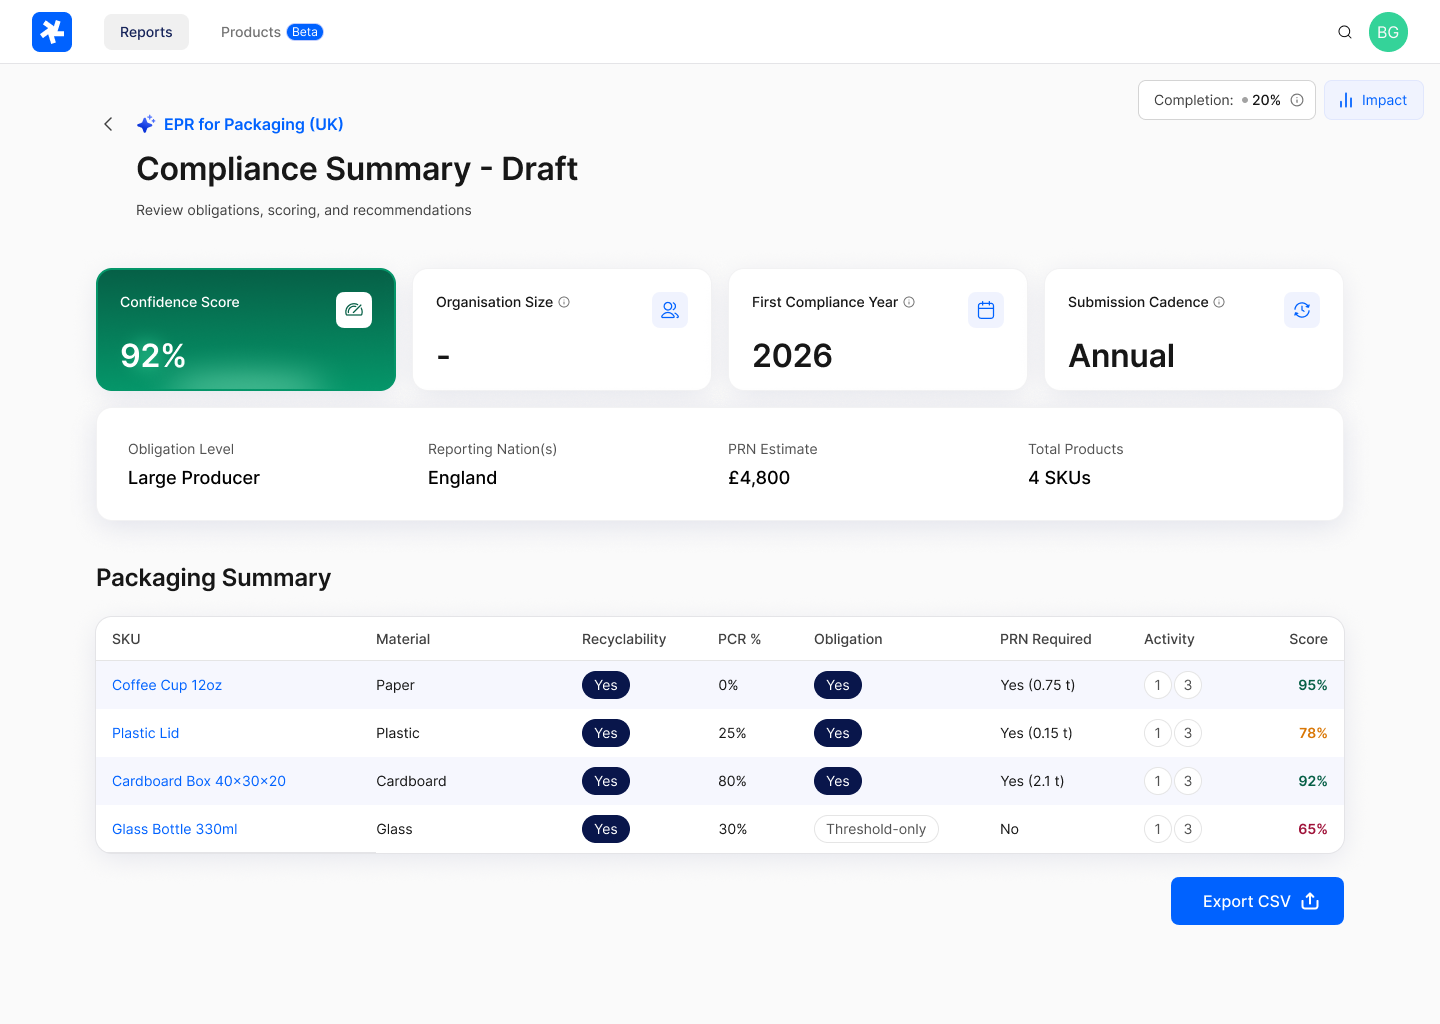Click the edit icon on Confidence Score card

point(354,310)
